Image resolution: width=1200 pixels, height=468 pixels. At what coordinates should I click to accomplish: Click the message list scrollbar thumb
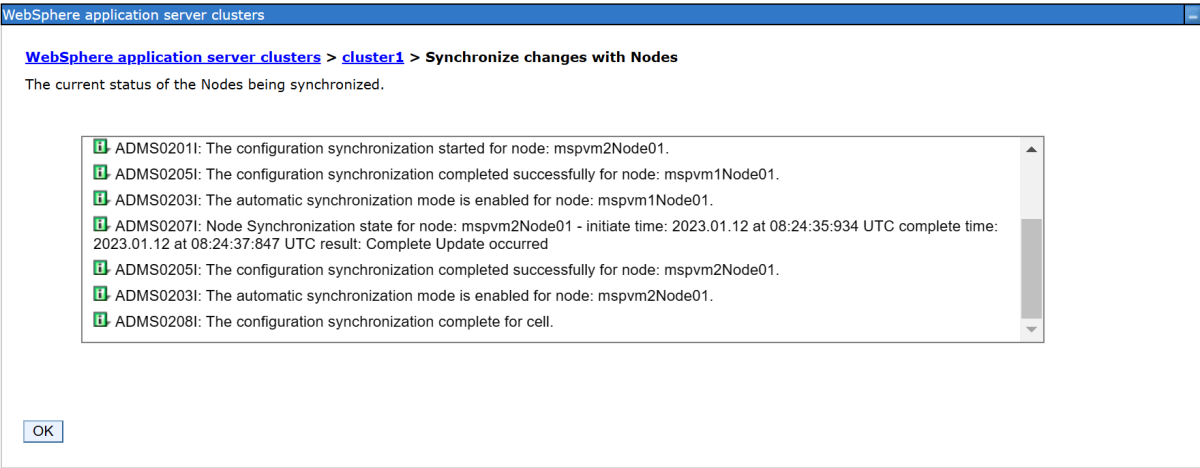(1031, 267)
